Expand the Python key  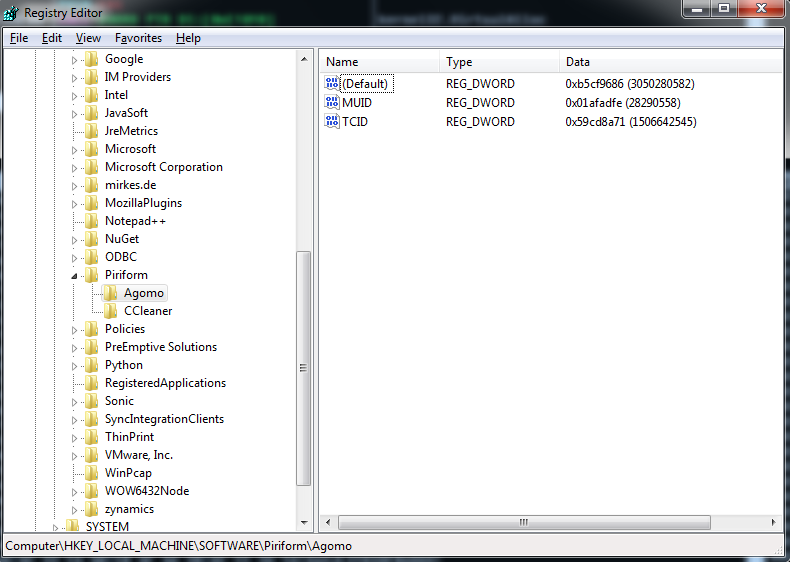tap(75, 366)
